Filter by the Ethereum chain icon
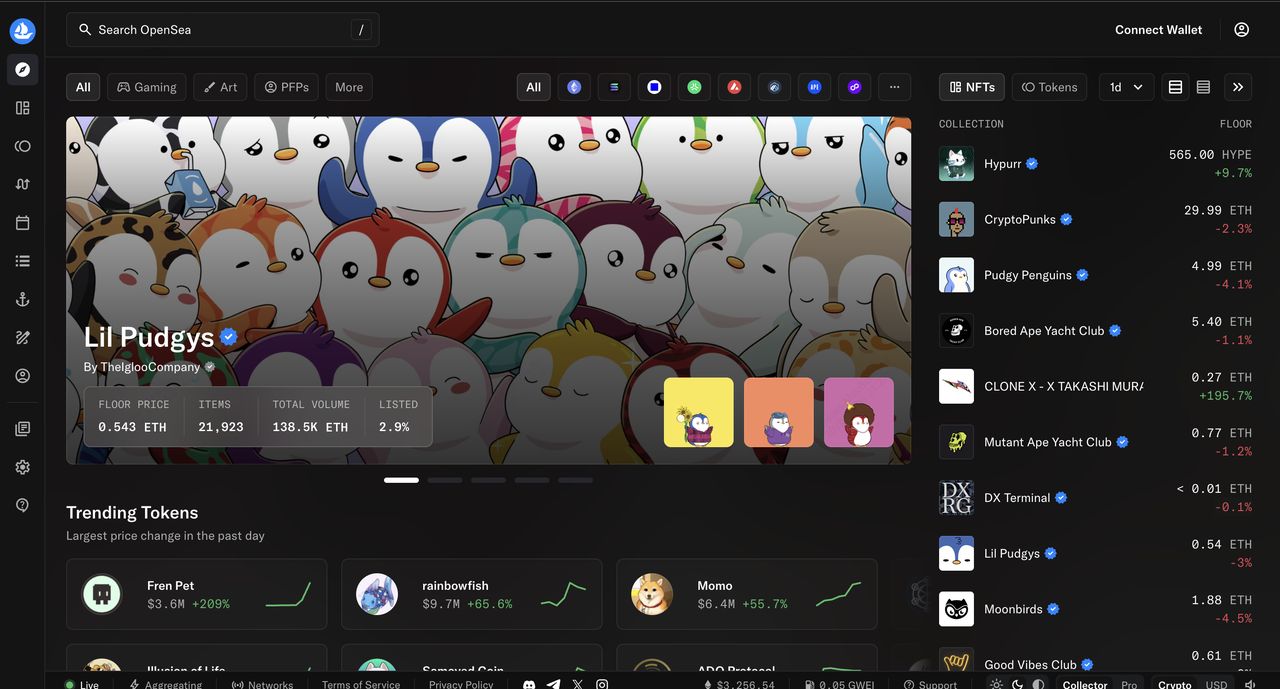1280x689 pixels. [574, 87]
